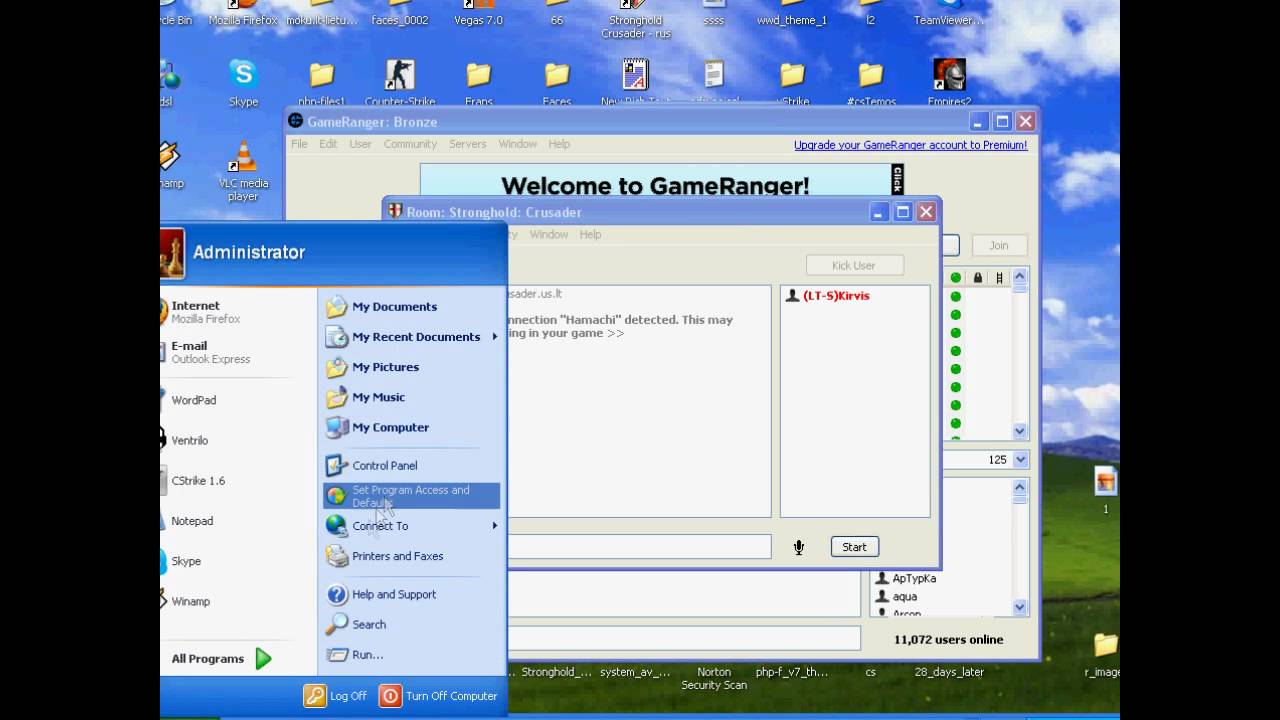Open Empires2 desktop icon

[950, 82]
